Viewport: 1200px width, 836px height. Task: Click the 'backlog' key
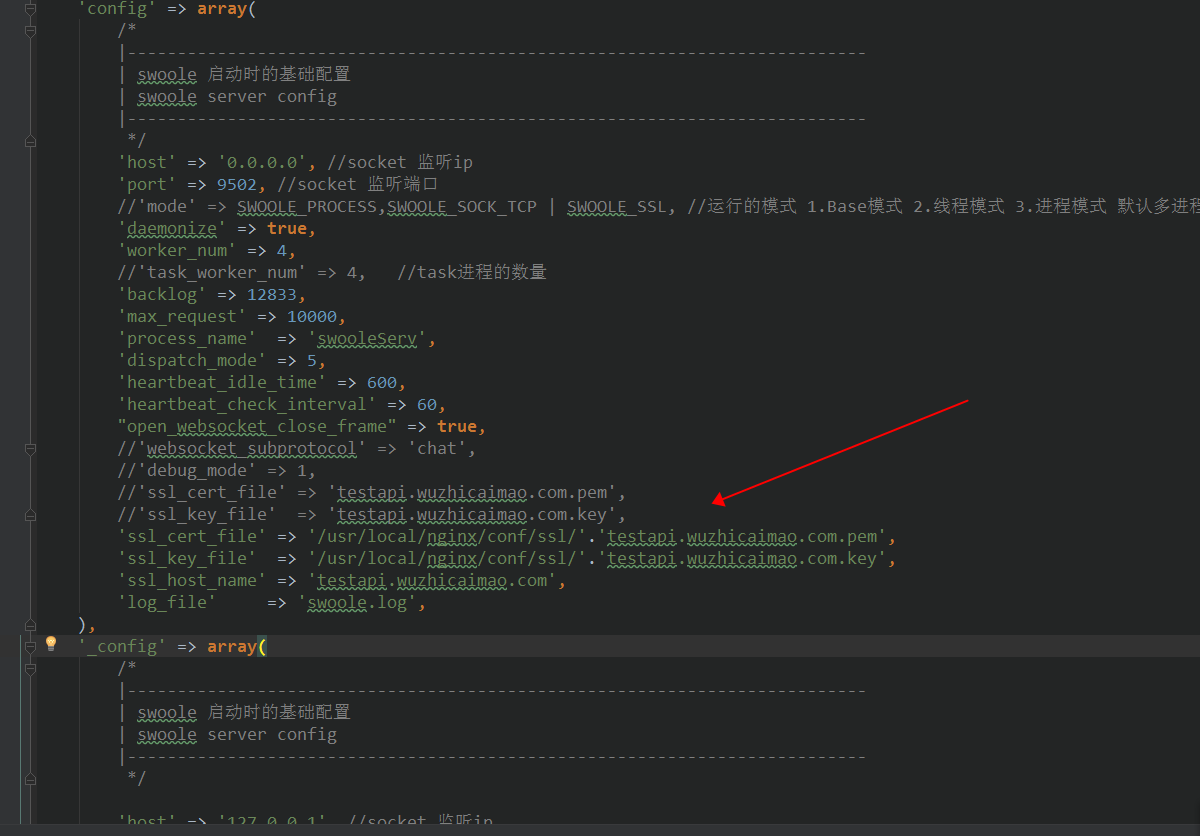coord(162,294)
